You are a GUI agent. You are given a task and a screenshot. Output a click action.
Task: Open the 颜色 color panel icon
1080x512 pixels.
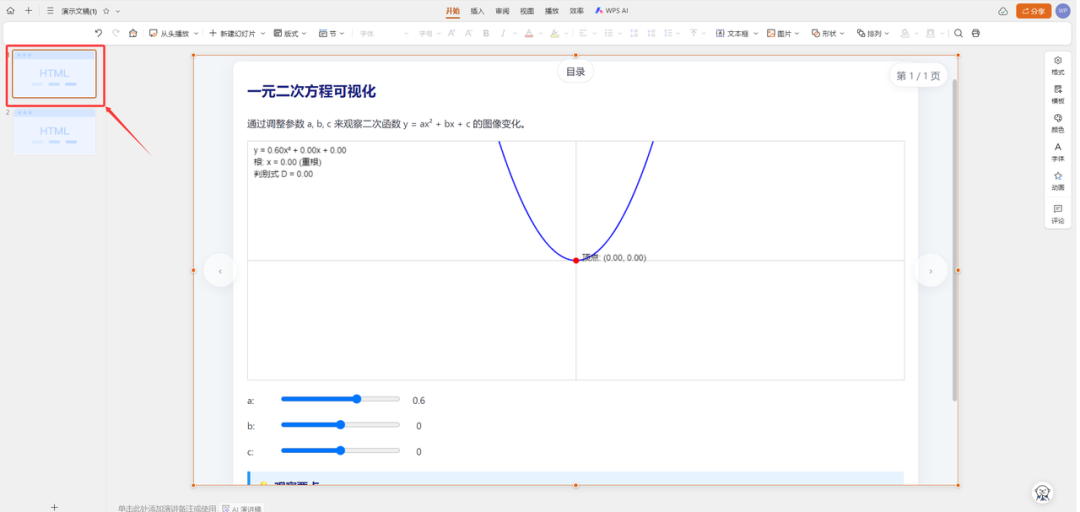(x=1058, y=122)
